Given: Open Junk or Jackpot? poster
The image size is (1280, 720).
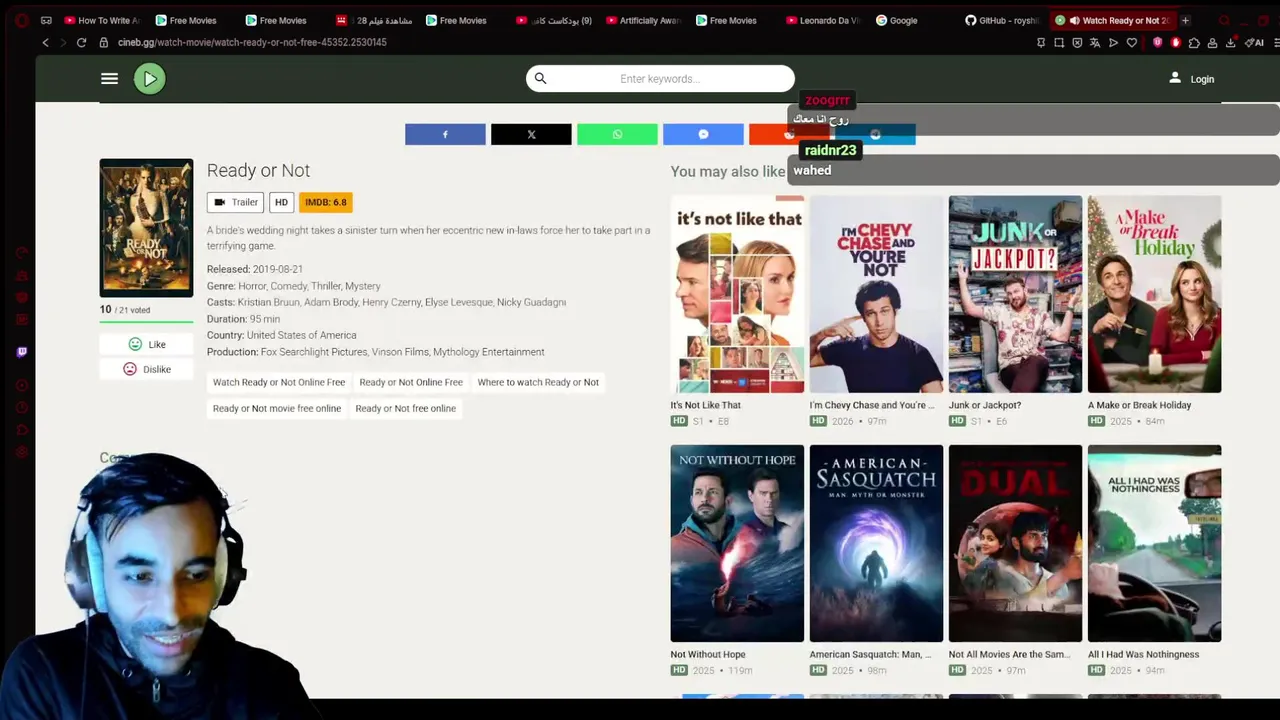Looking at the screenshot, I should click(x=1015, y=294).
